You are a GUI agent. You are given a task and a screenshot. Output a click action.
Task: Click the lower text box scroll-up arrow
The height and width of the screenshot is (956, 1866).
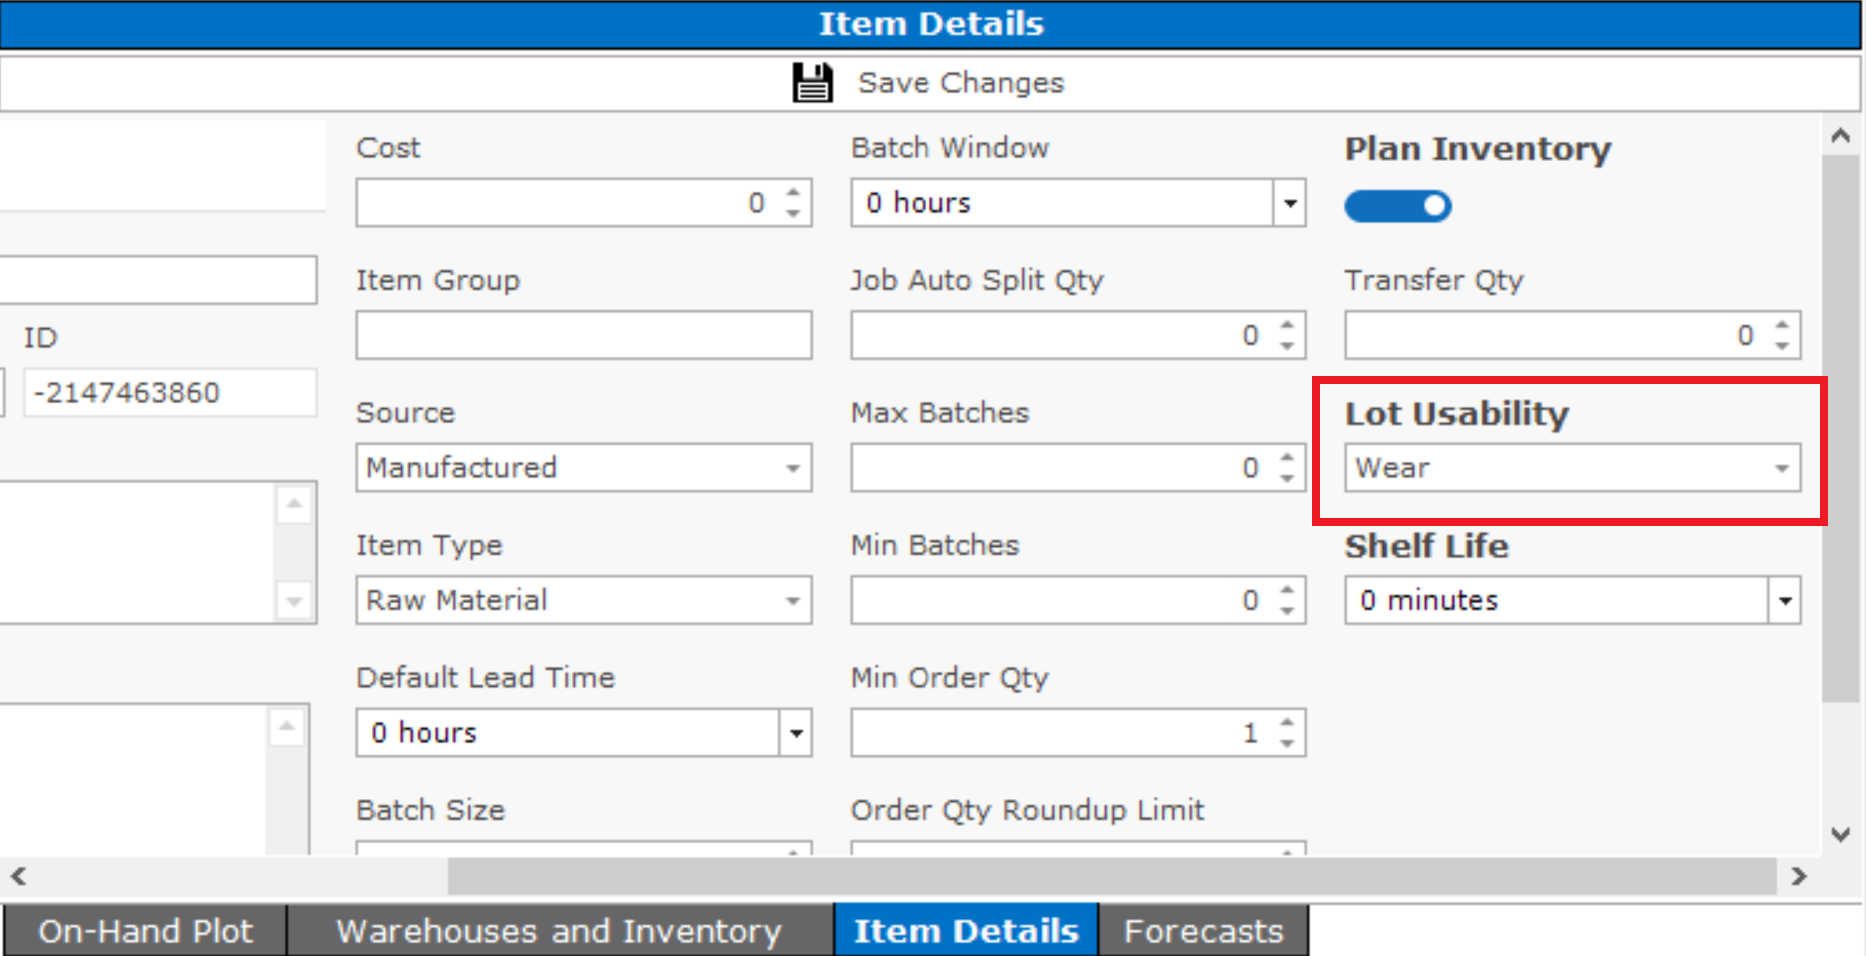[x=287, y=727]
